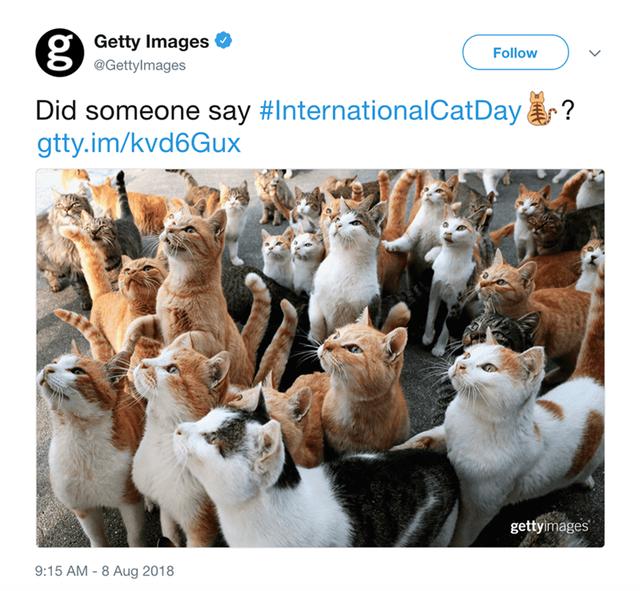The height and width of the screenshot is (591, 640).
Task: Expand the cats photo attachment
Action: [x=320, y=358]
